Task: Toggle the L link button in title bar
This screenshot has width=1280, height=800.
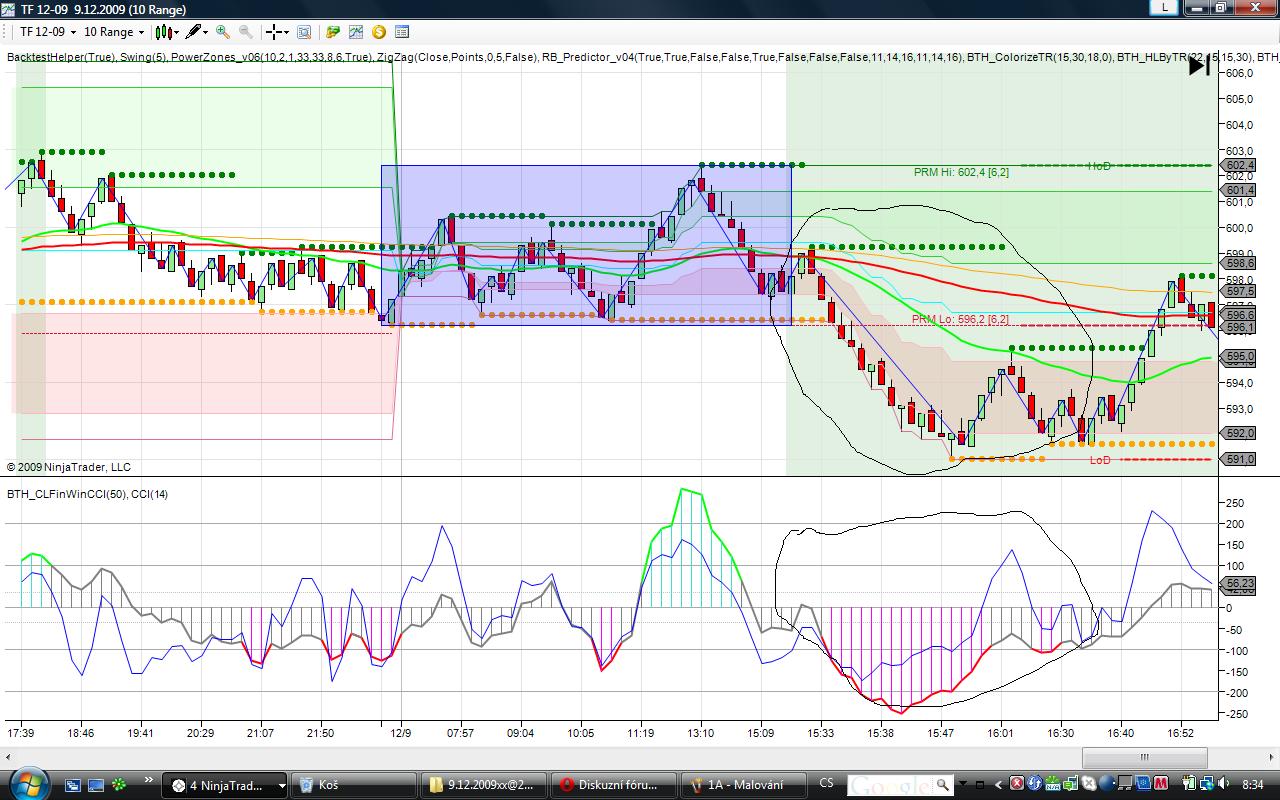Action: click(x=1163, y=8)
